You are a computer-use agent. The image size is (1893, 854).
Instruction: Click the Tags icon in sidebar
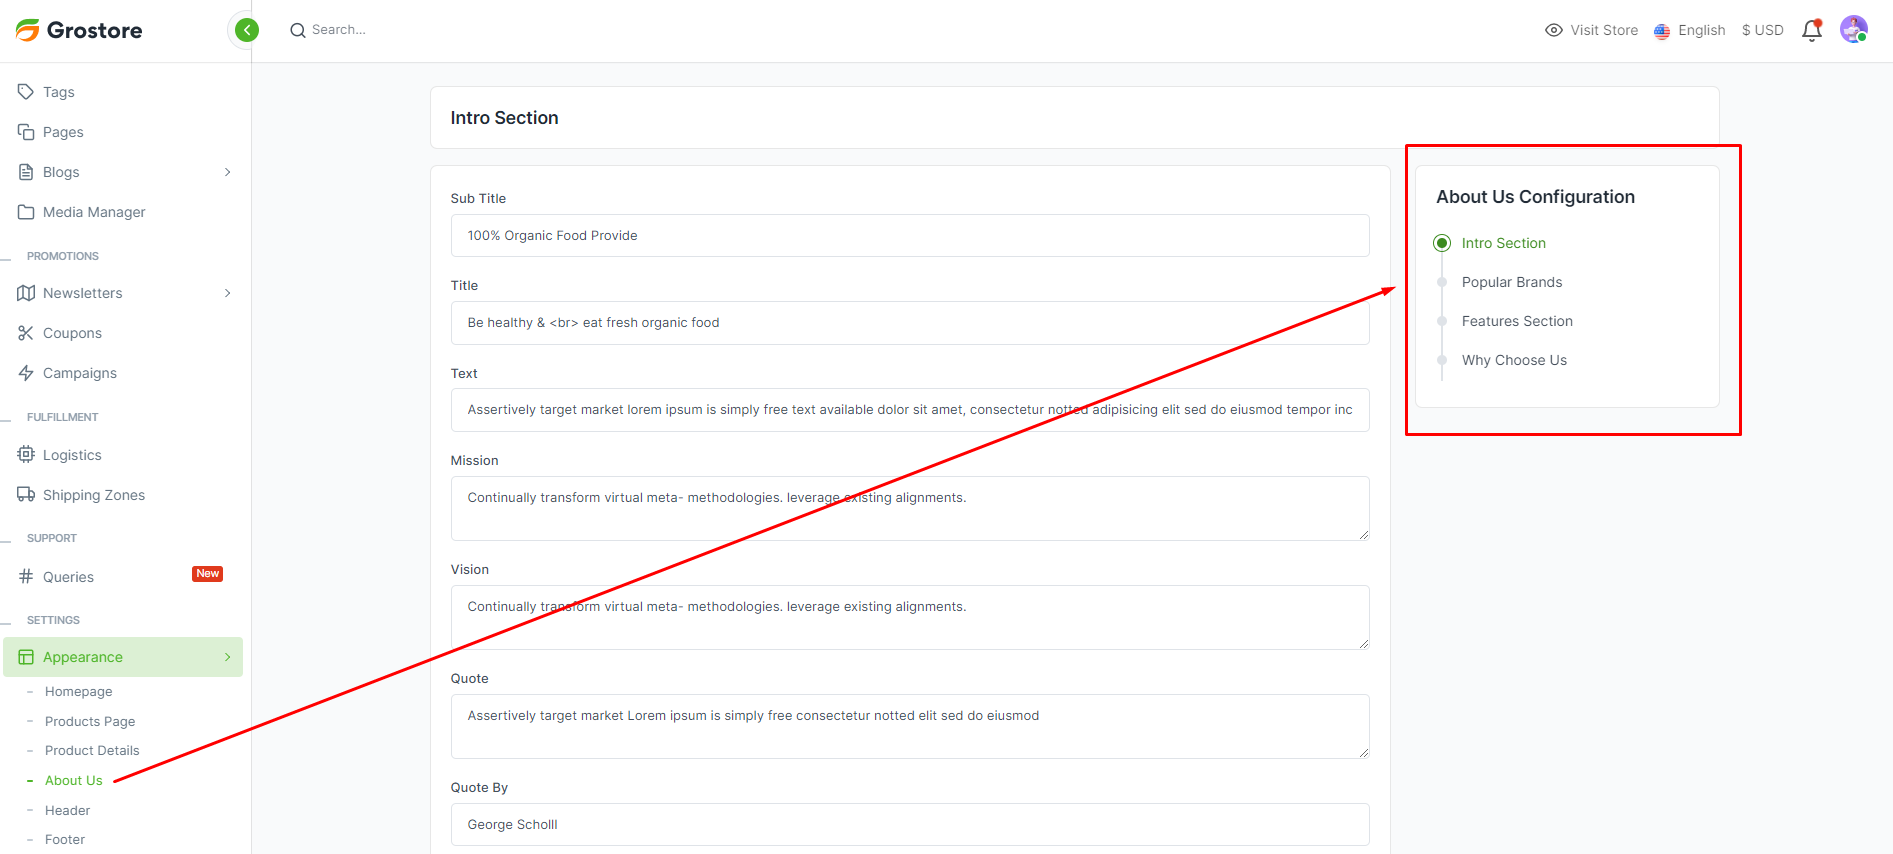(26, 92)
